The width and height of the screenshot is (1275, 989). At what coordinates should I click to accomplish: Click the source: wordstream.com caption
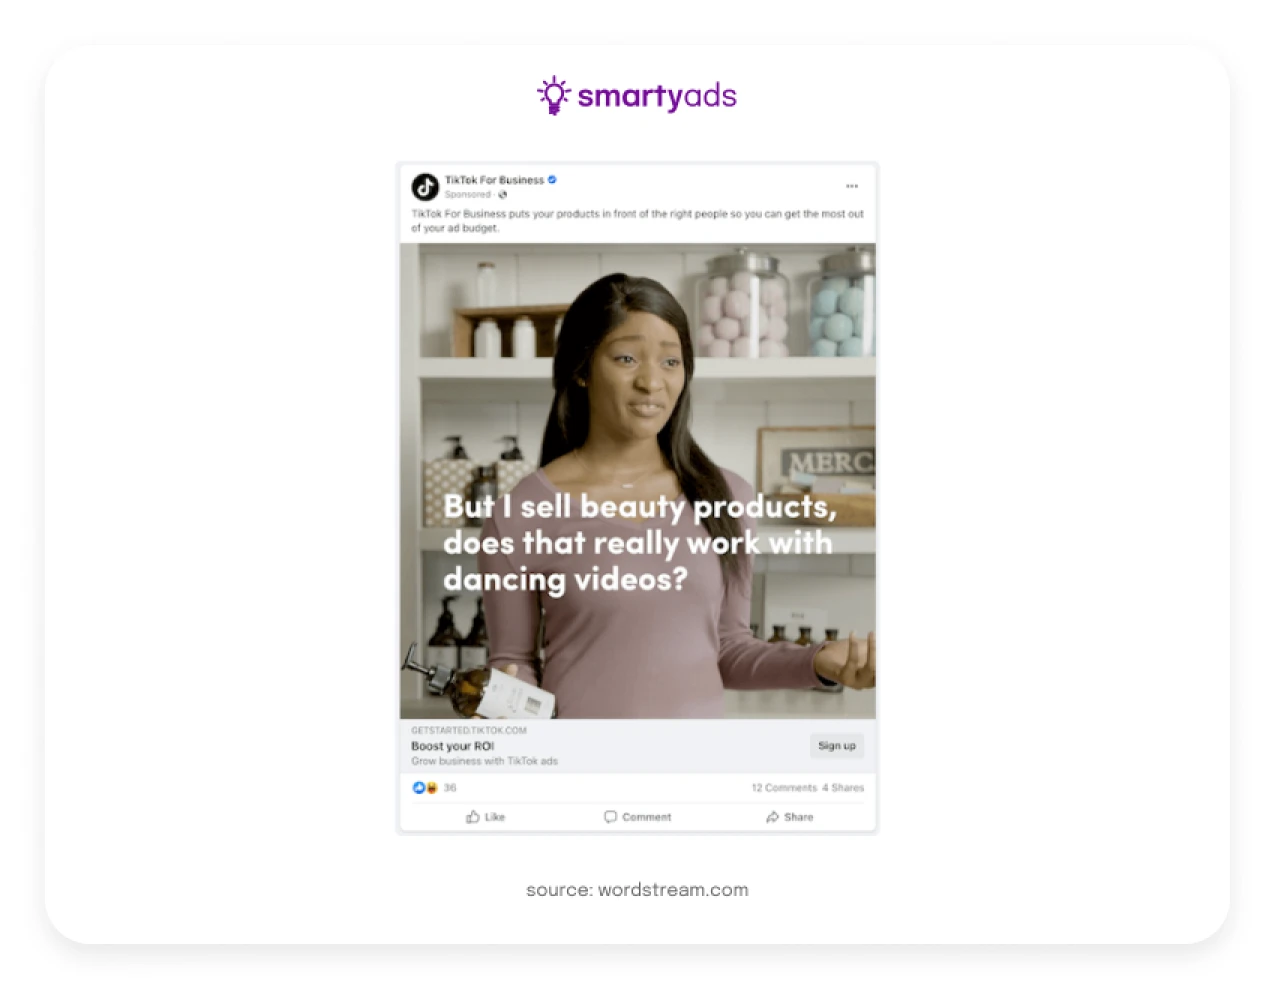point(637,890)
